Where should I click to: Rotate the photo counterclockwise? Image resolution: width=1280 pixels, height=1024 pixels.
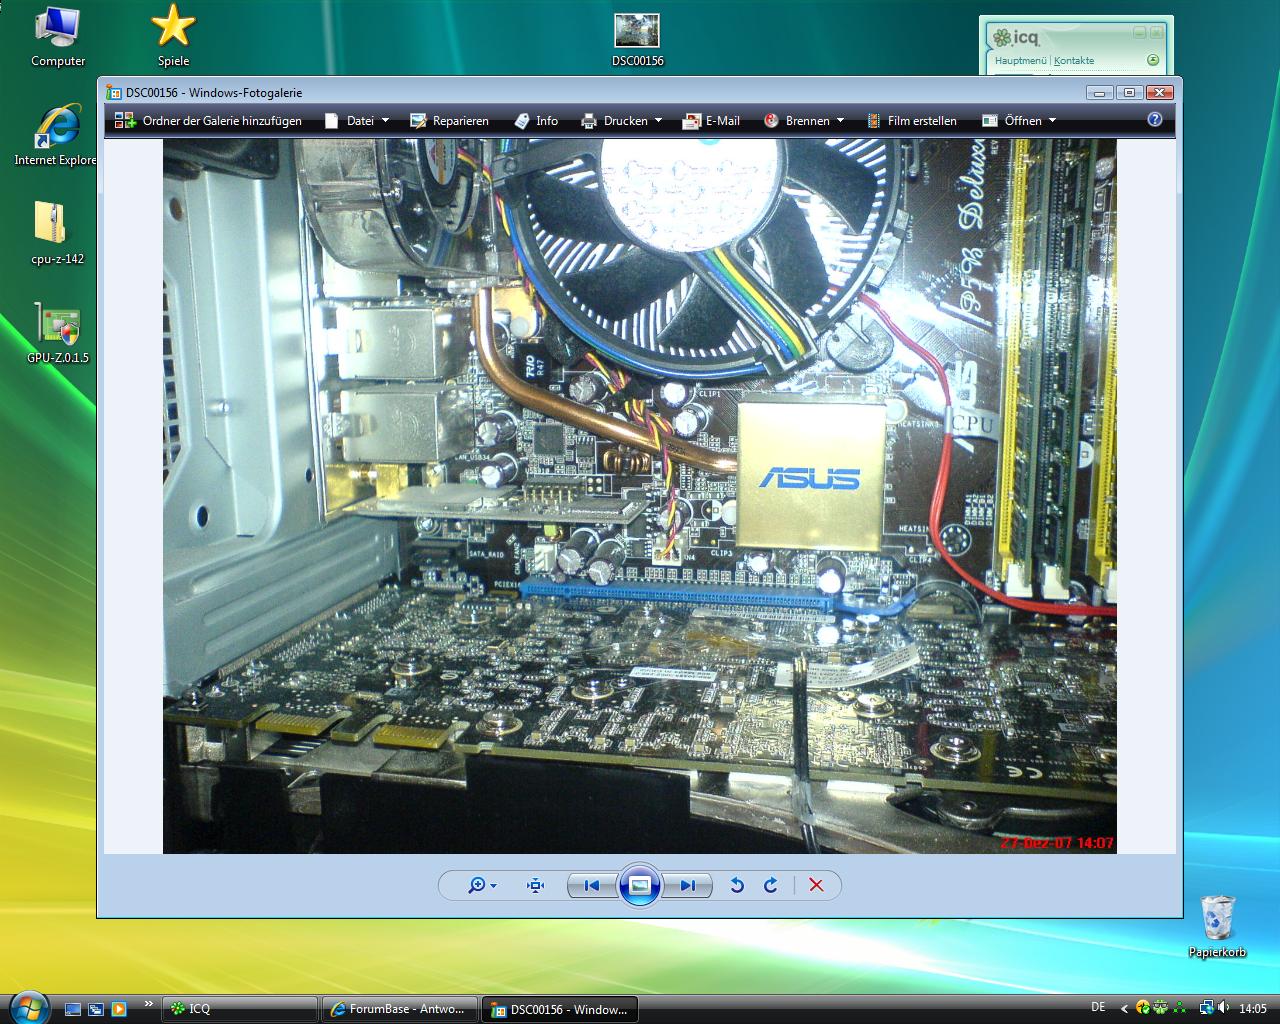point(737,885)
